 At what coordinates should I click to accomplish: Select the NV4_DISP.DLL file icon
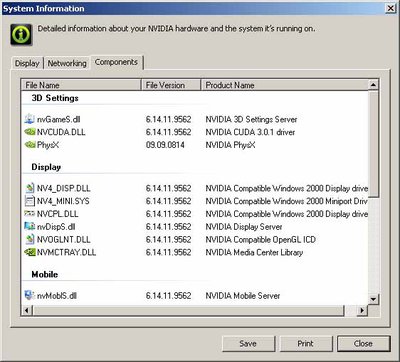[30, 188]
